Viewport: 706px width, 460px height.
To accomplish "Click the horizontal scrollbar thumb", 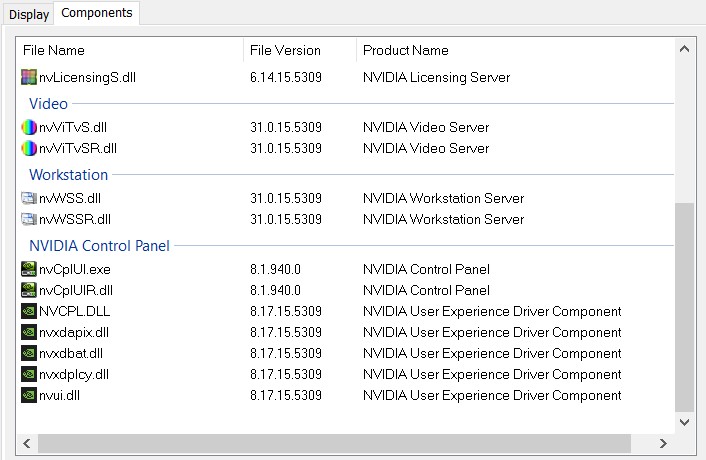I will (335, 443).
